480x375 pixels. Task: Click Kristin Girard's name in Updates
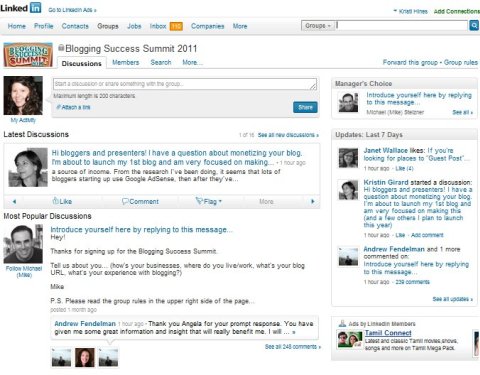(x=386, y=182)
